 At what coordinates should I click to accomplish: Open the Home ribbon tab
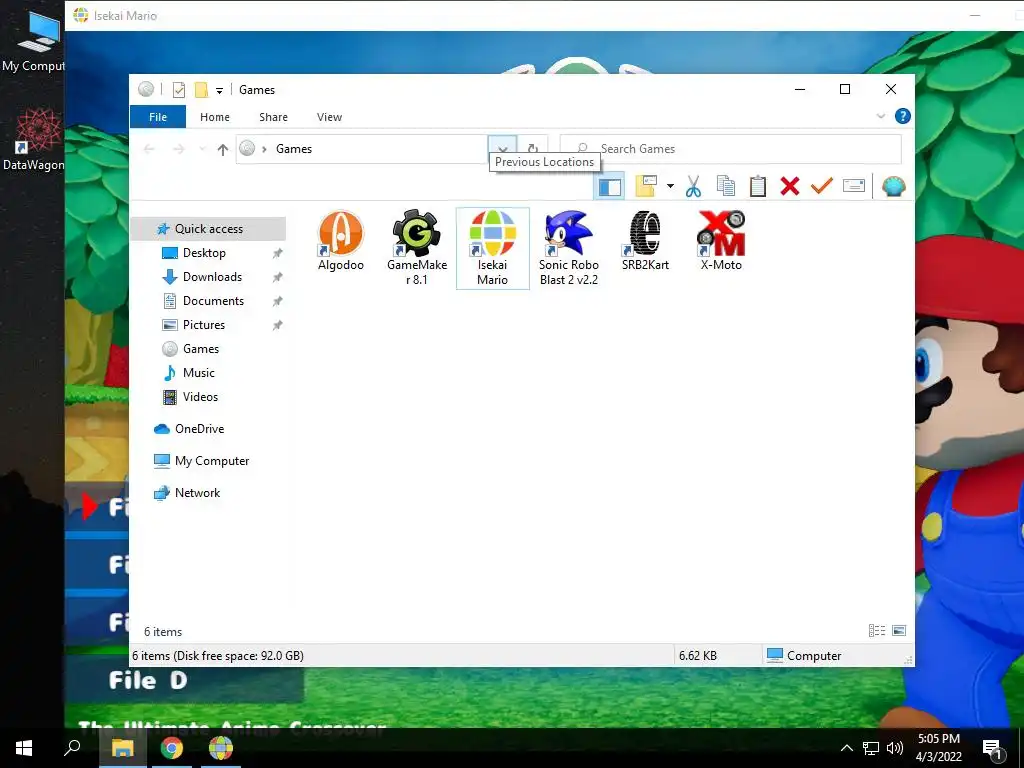pos(215,117)
